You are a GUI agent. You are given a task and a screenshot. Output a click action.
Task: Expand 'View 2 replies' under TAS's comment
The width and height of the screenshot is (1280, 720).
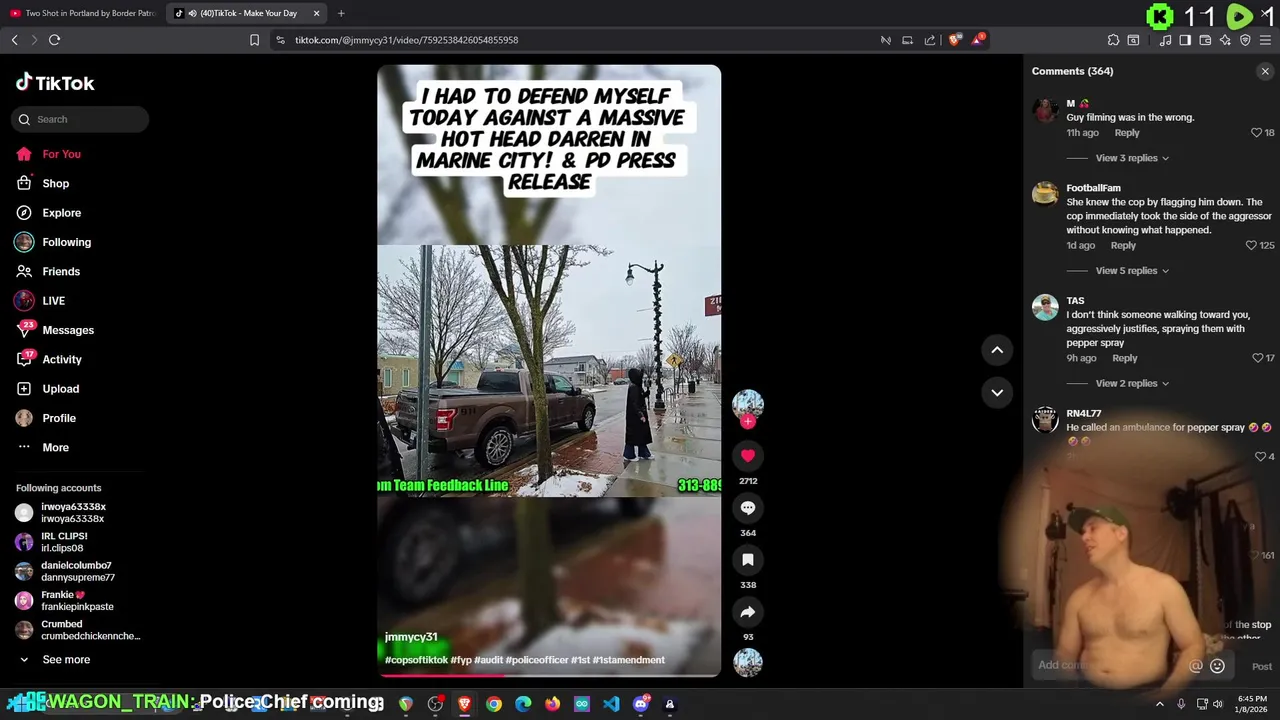pyautogui.click(x=1132, y=384)
